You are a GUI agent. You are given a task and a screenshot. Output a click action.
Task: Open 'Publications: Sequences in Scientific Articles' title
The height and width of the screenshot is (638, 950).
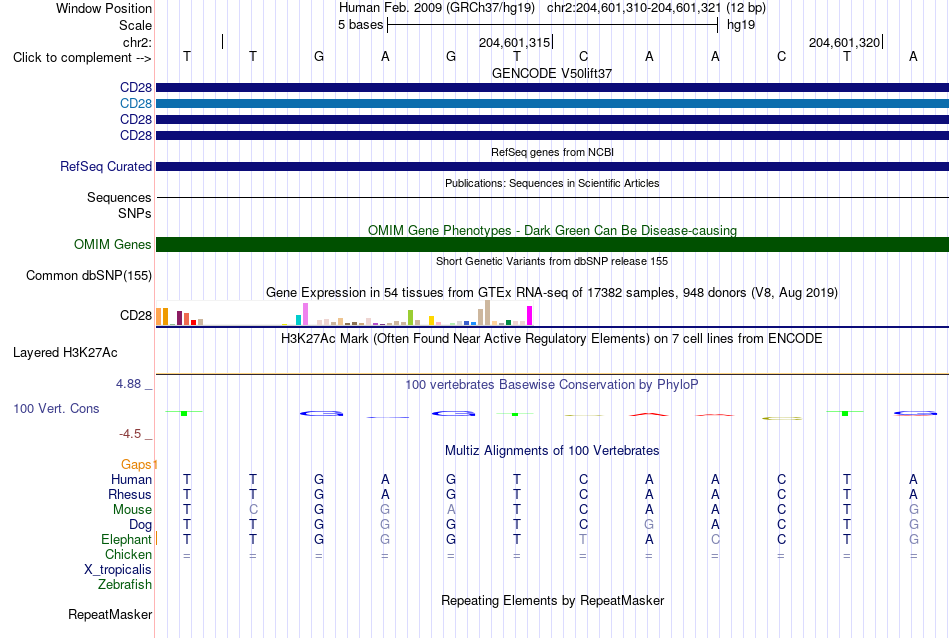552,183
